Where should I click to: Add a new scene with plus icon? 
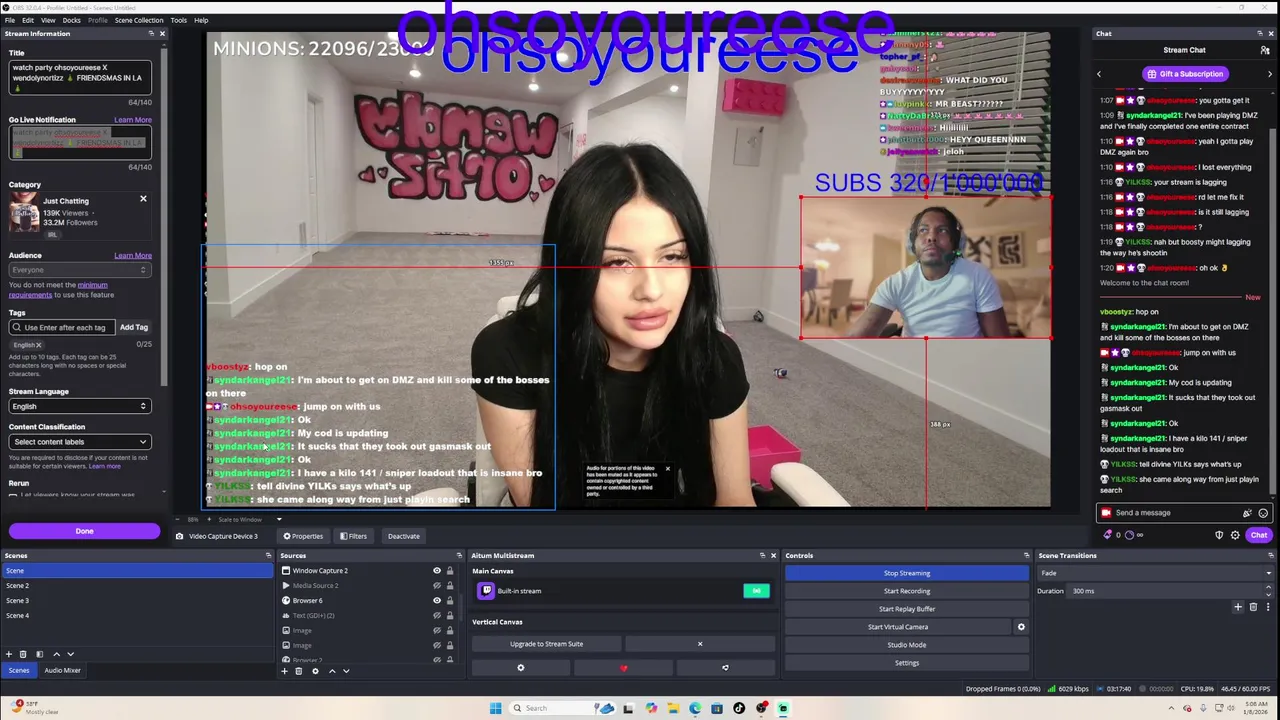tap(9, 654)
